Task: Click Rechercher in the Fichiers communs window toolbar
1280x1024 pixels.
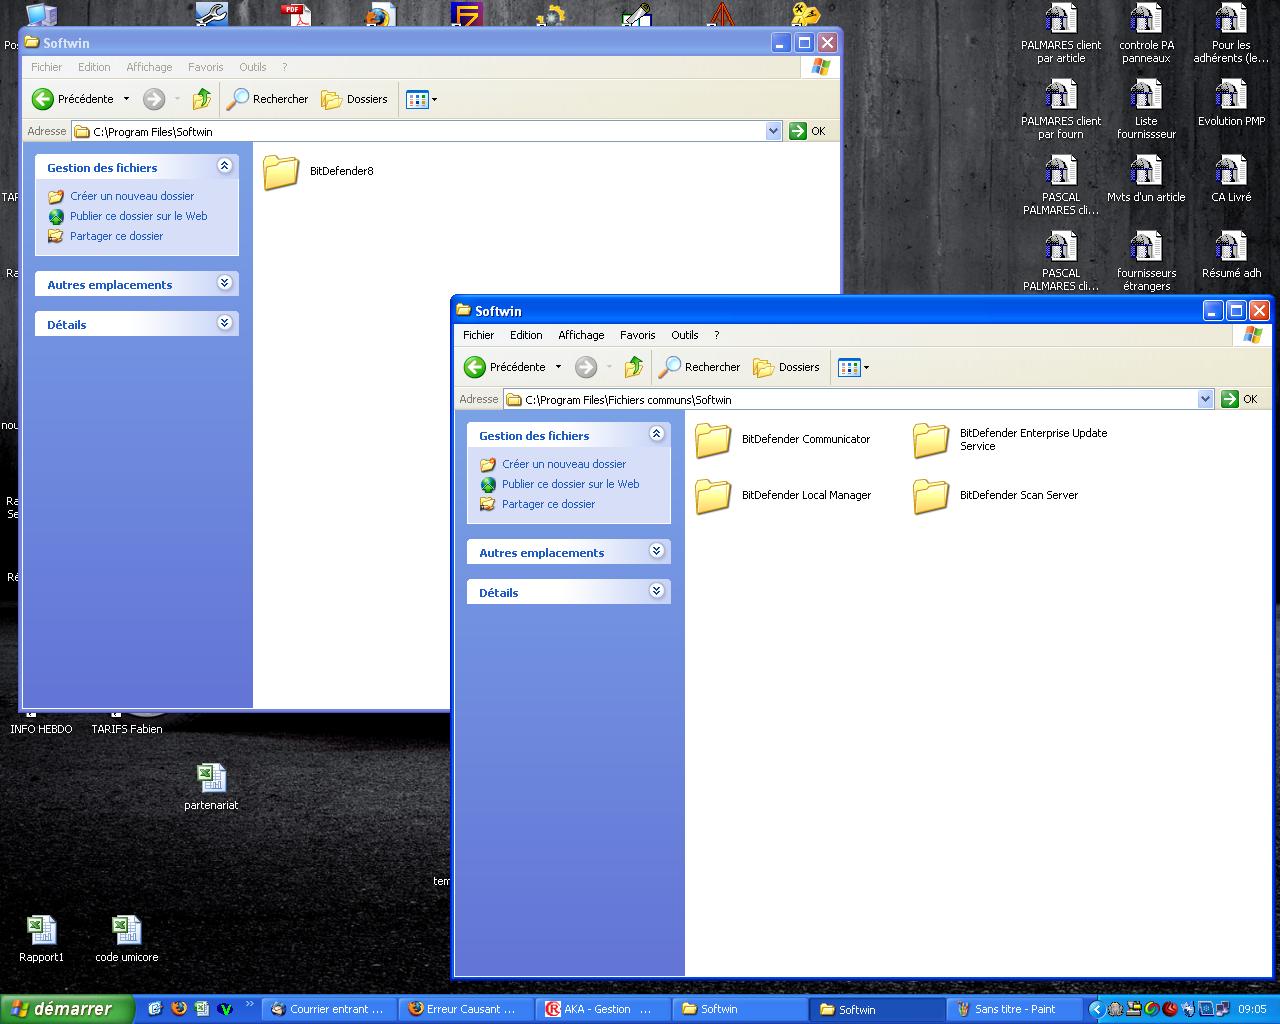Action: point(699,367)
